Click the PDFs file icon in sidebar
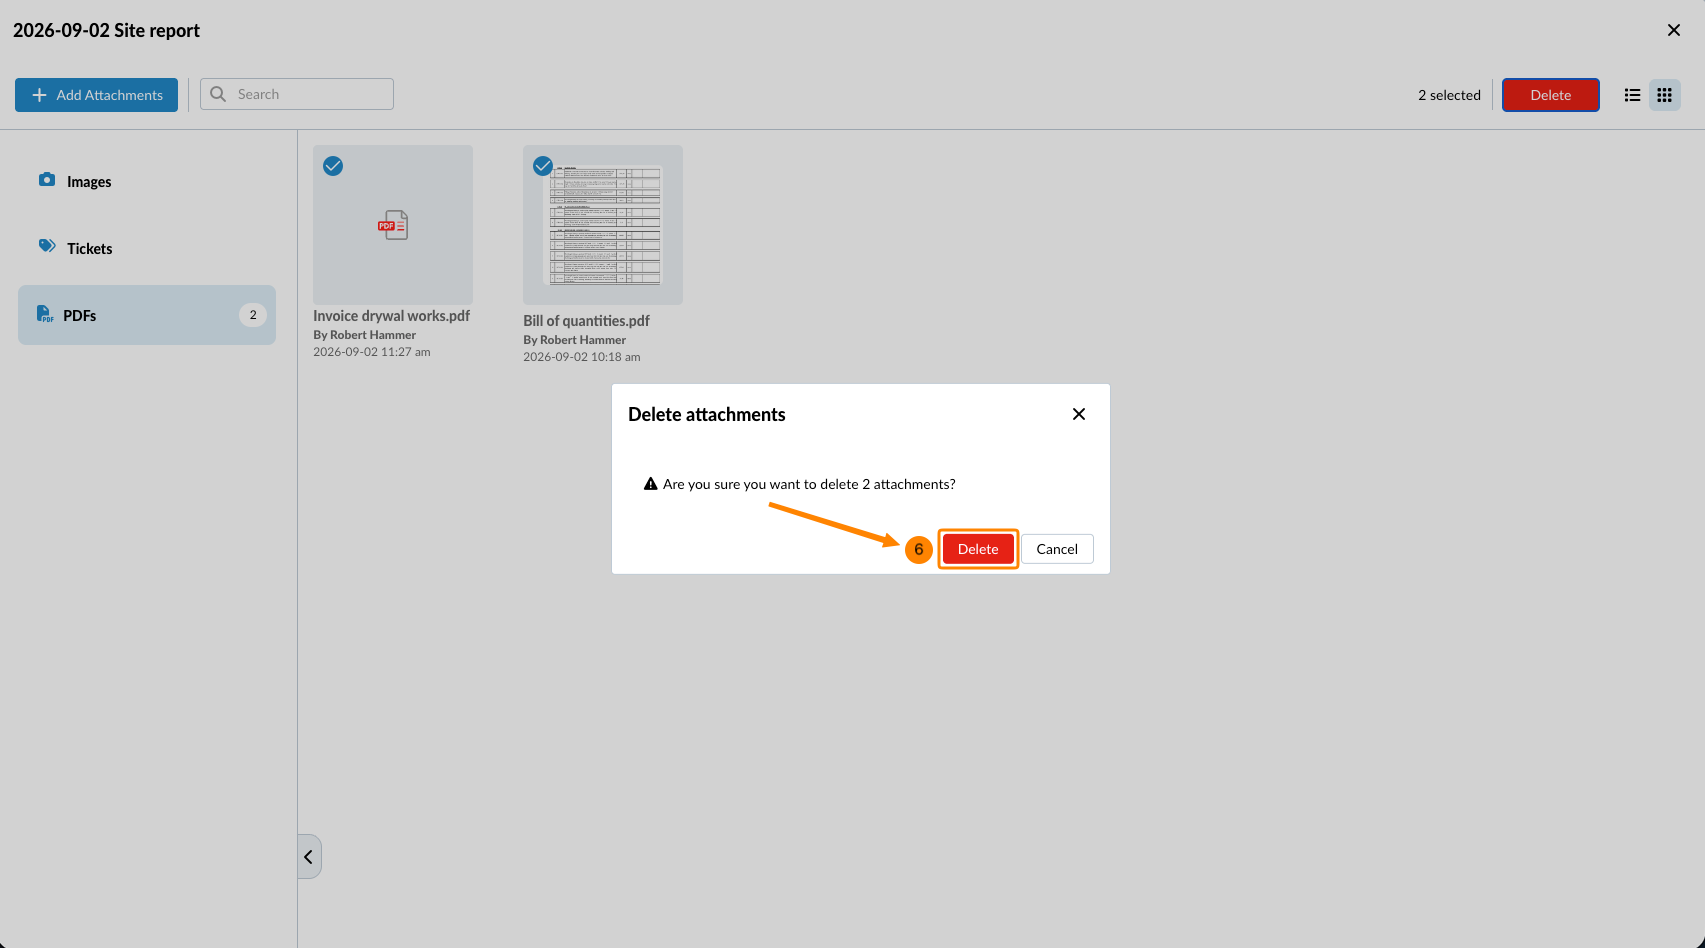Viewport: 1705px width, 948px height. [x=45, y=314]
